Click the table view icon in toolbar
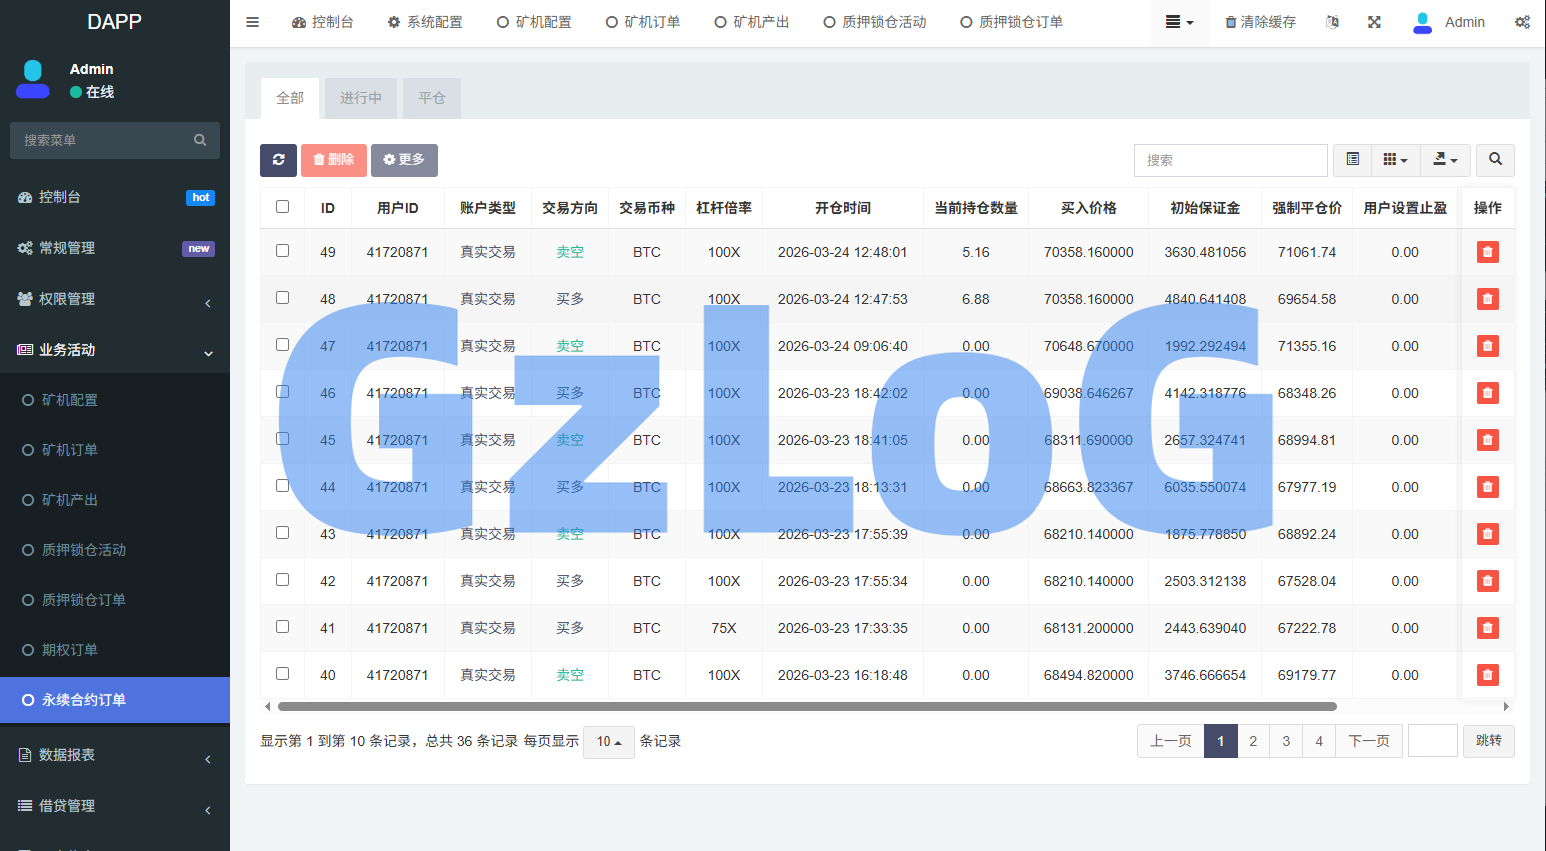The width and height of the screenshot is (1546, 851). (1352, 160)
